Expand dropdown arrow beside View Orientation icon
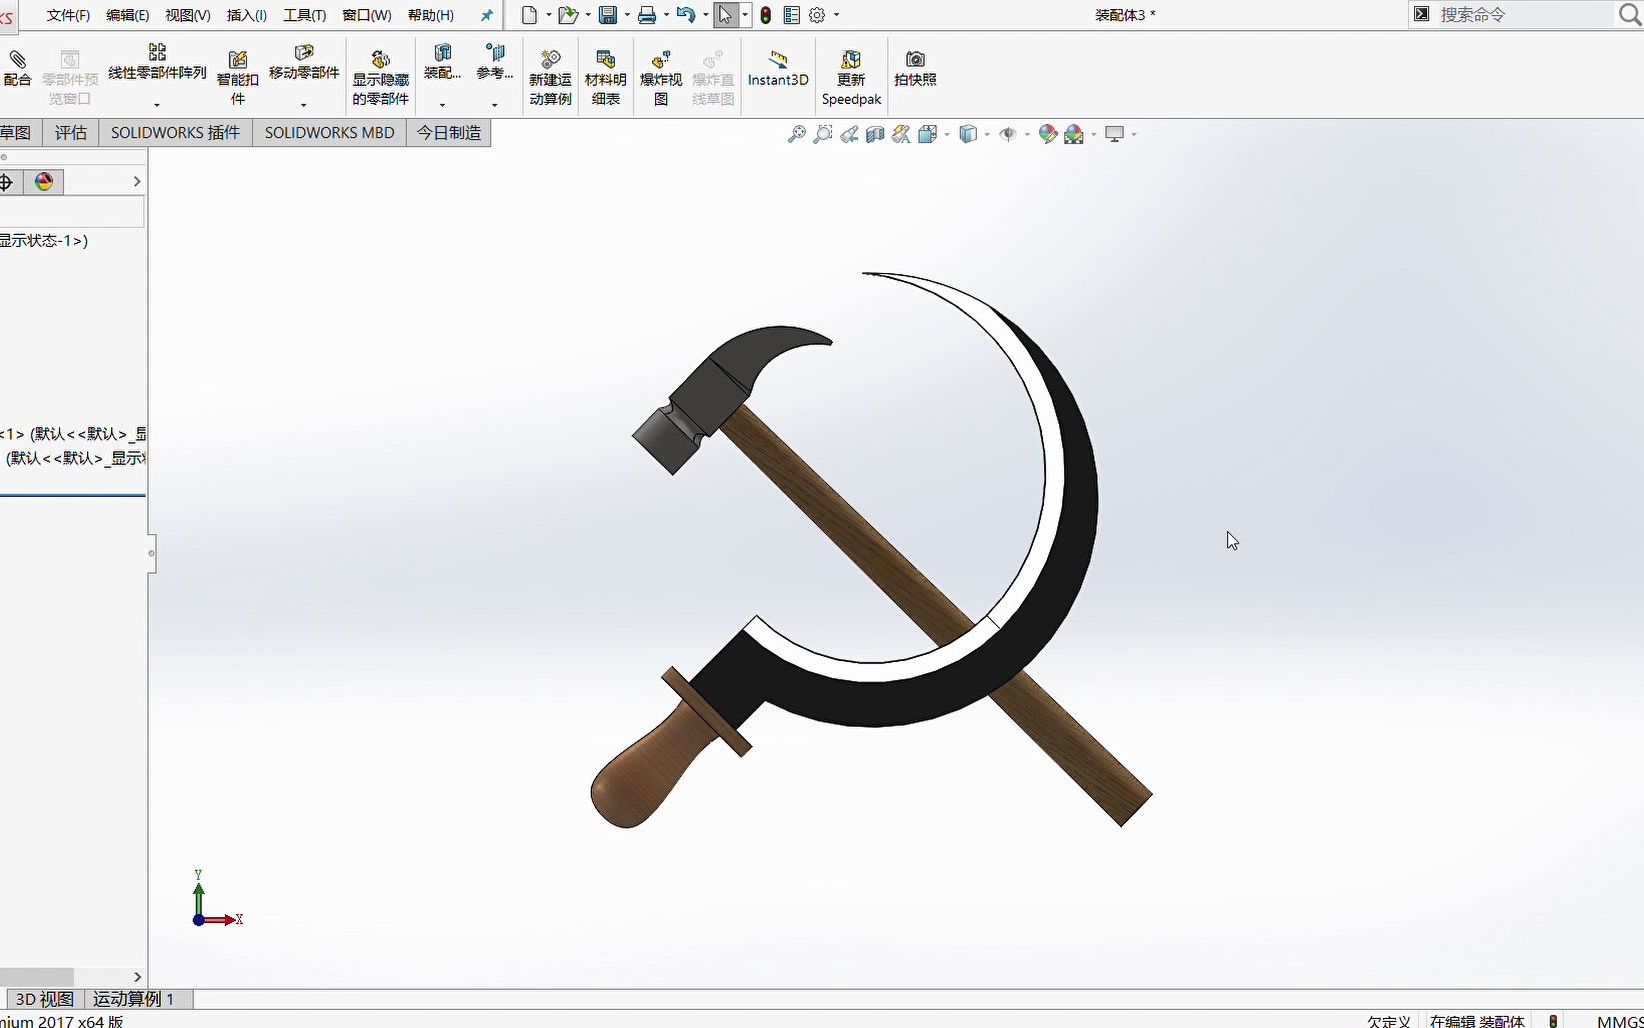Viewport: 1644px width, 1028px height. point(946,134)
